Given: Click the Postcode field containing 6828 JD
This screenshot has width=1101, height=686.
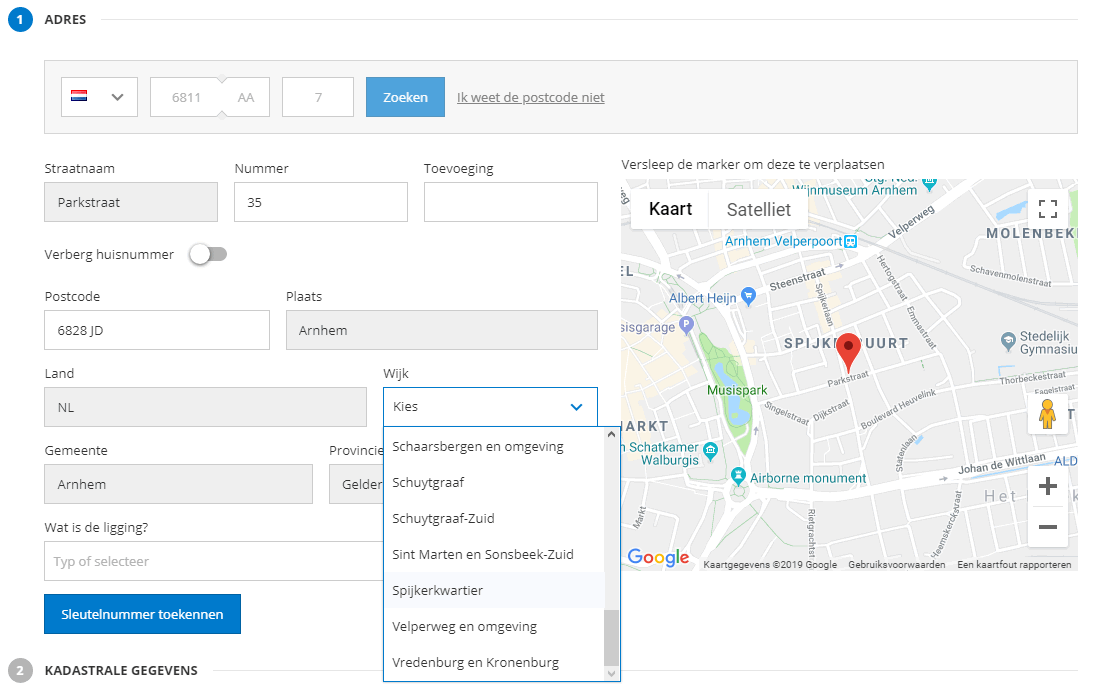Looking at the screenshot, I should coord(157,330).
